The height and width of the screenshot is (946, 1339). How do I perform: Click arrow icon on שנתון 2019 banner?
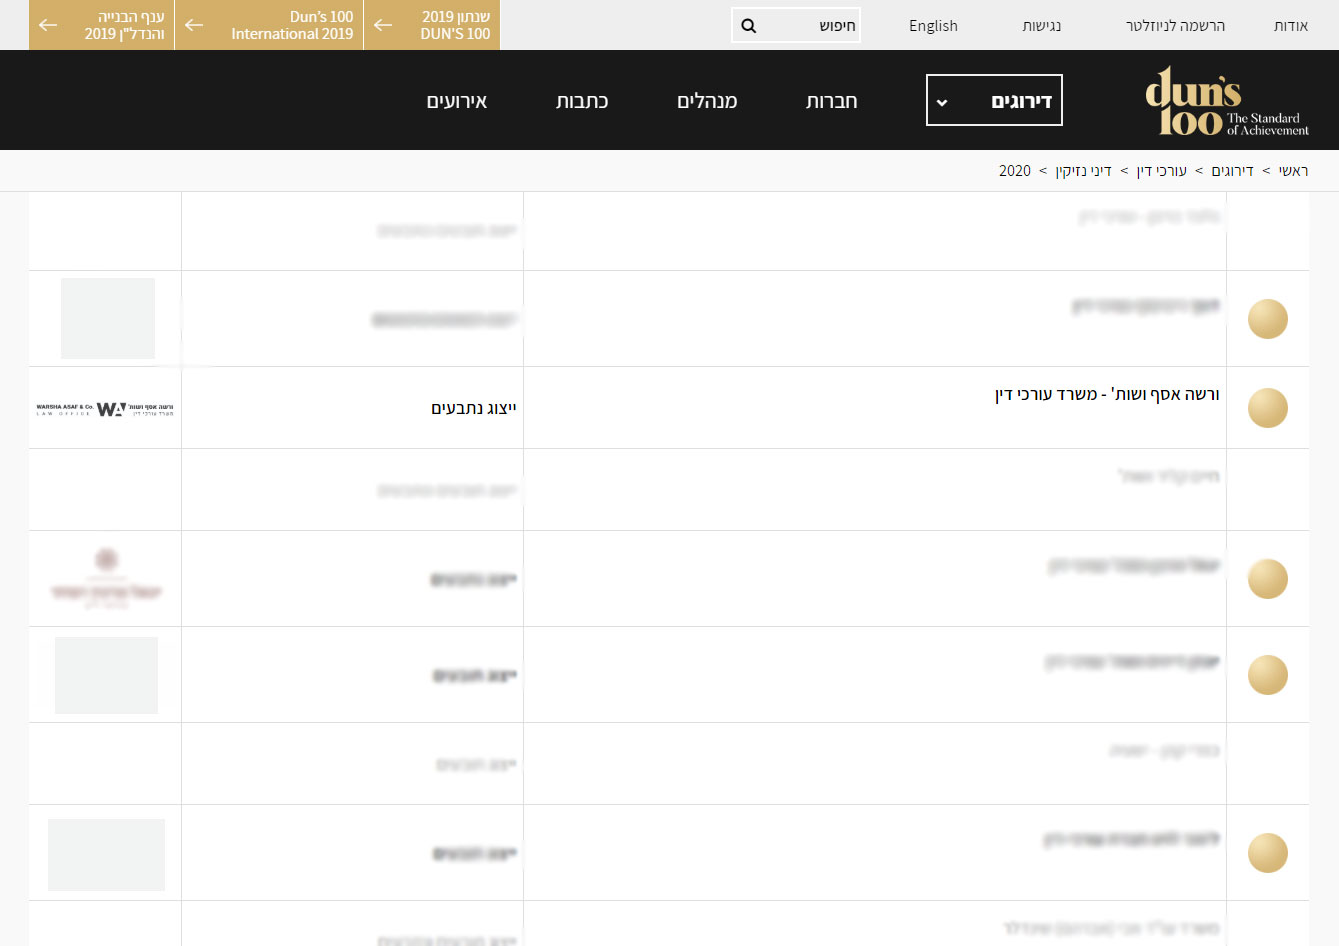click(383, 25)
